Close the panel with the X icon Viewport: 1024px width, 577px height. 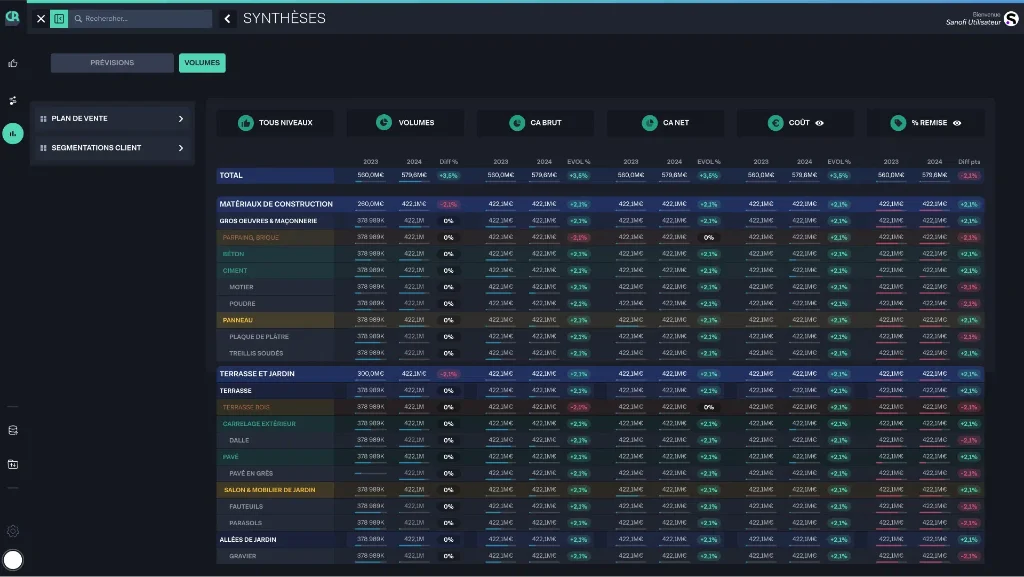pos(40,19)
